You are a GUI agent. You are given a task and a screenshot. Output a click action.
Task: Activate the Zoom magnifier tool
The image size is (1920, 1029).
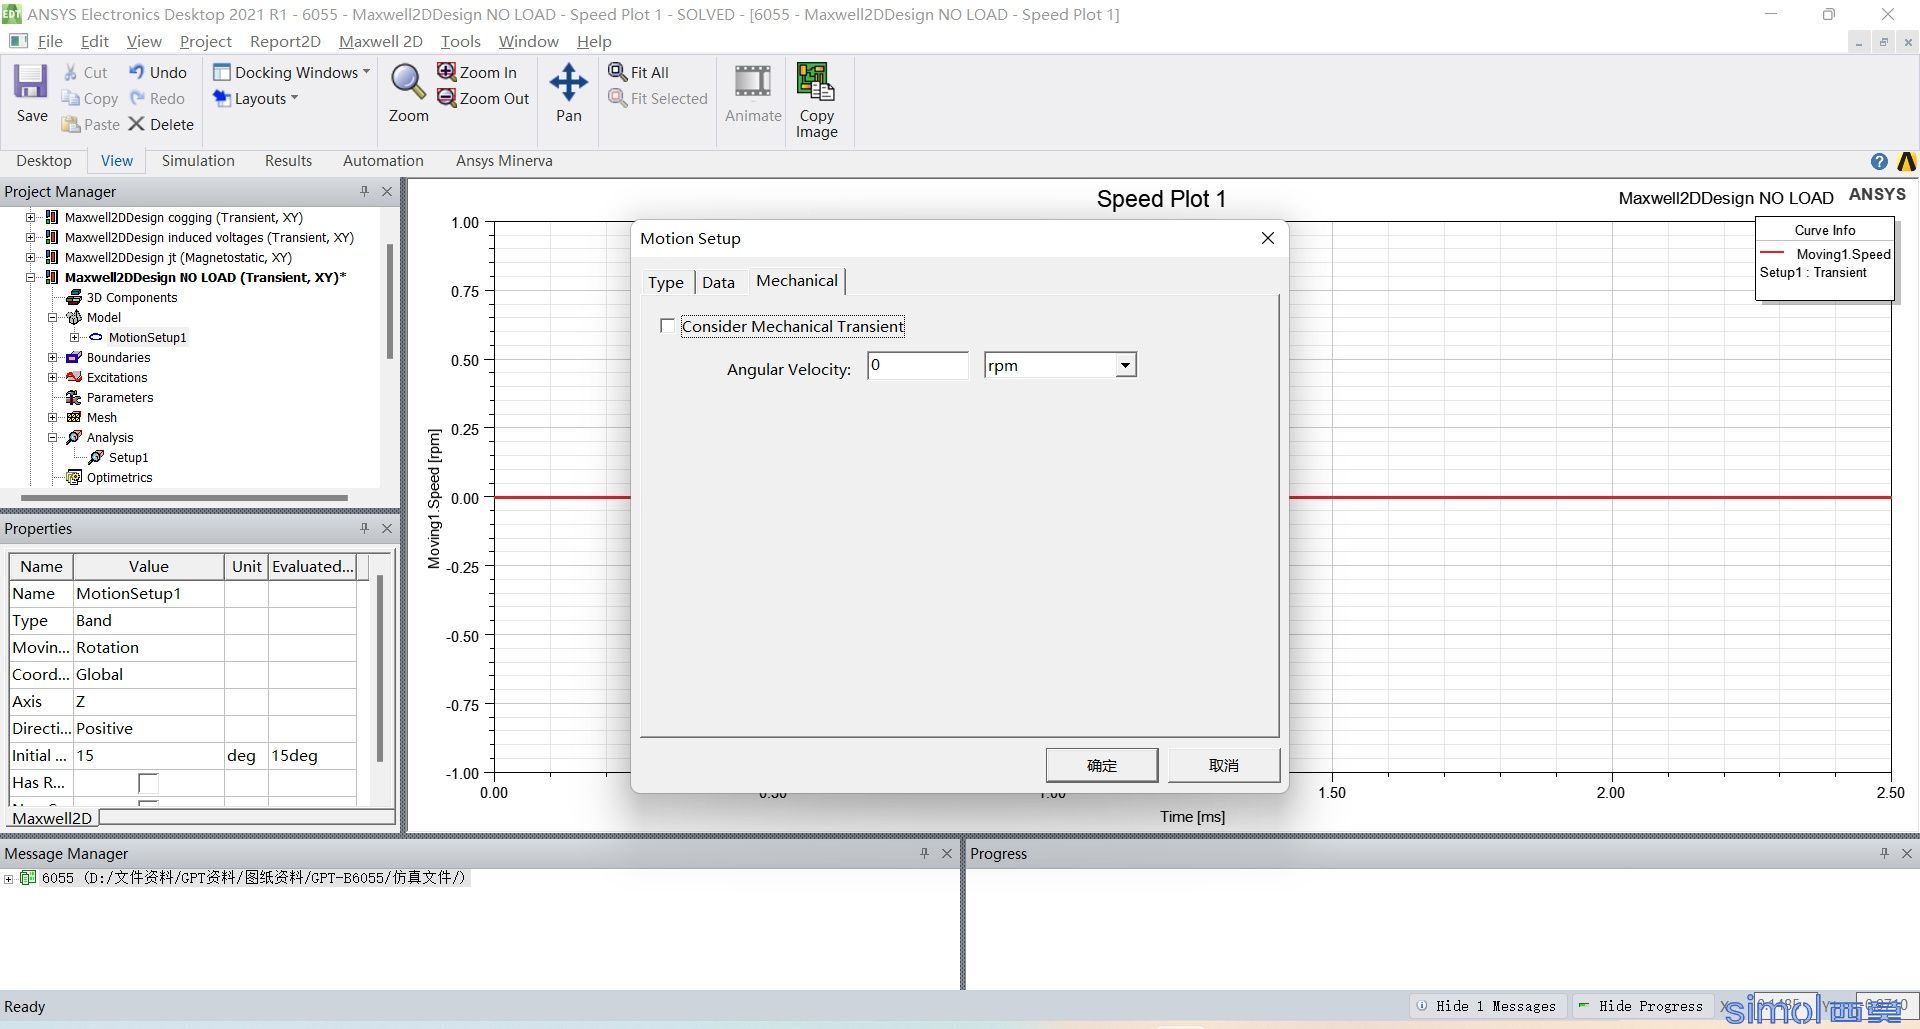click(408, 93)
